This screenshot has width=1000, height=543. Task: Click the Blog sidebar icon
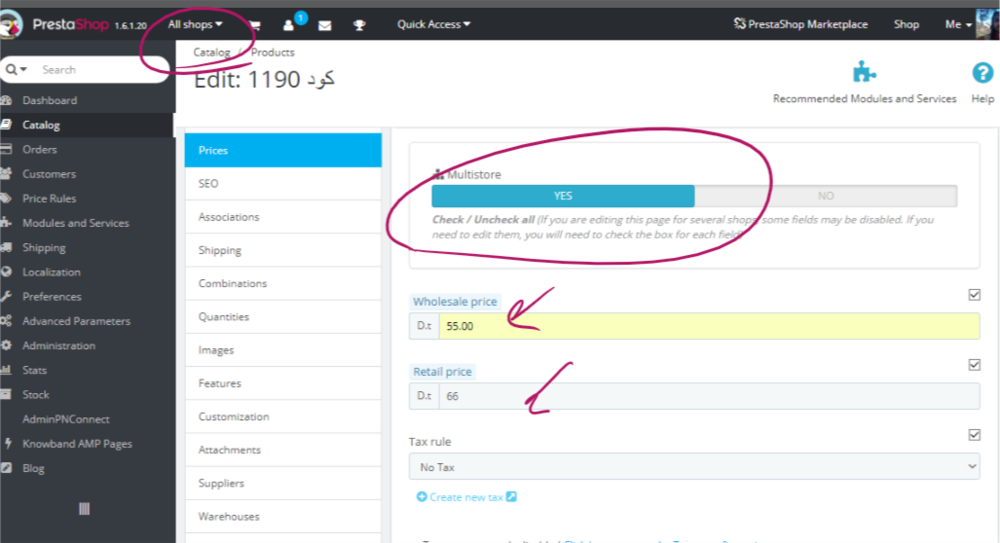(6, 468)
